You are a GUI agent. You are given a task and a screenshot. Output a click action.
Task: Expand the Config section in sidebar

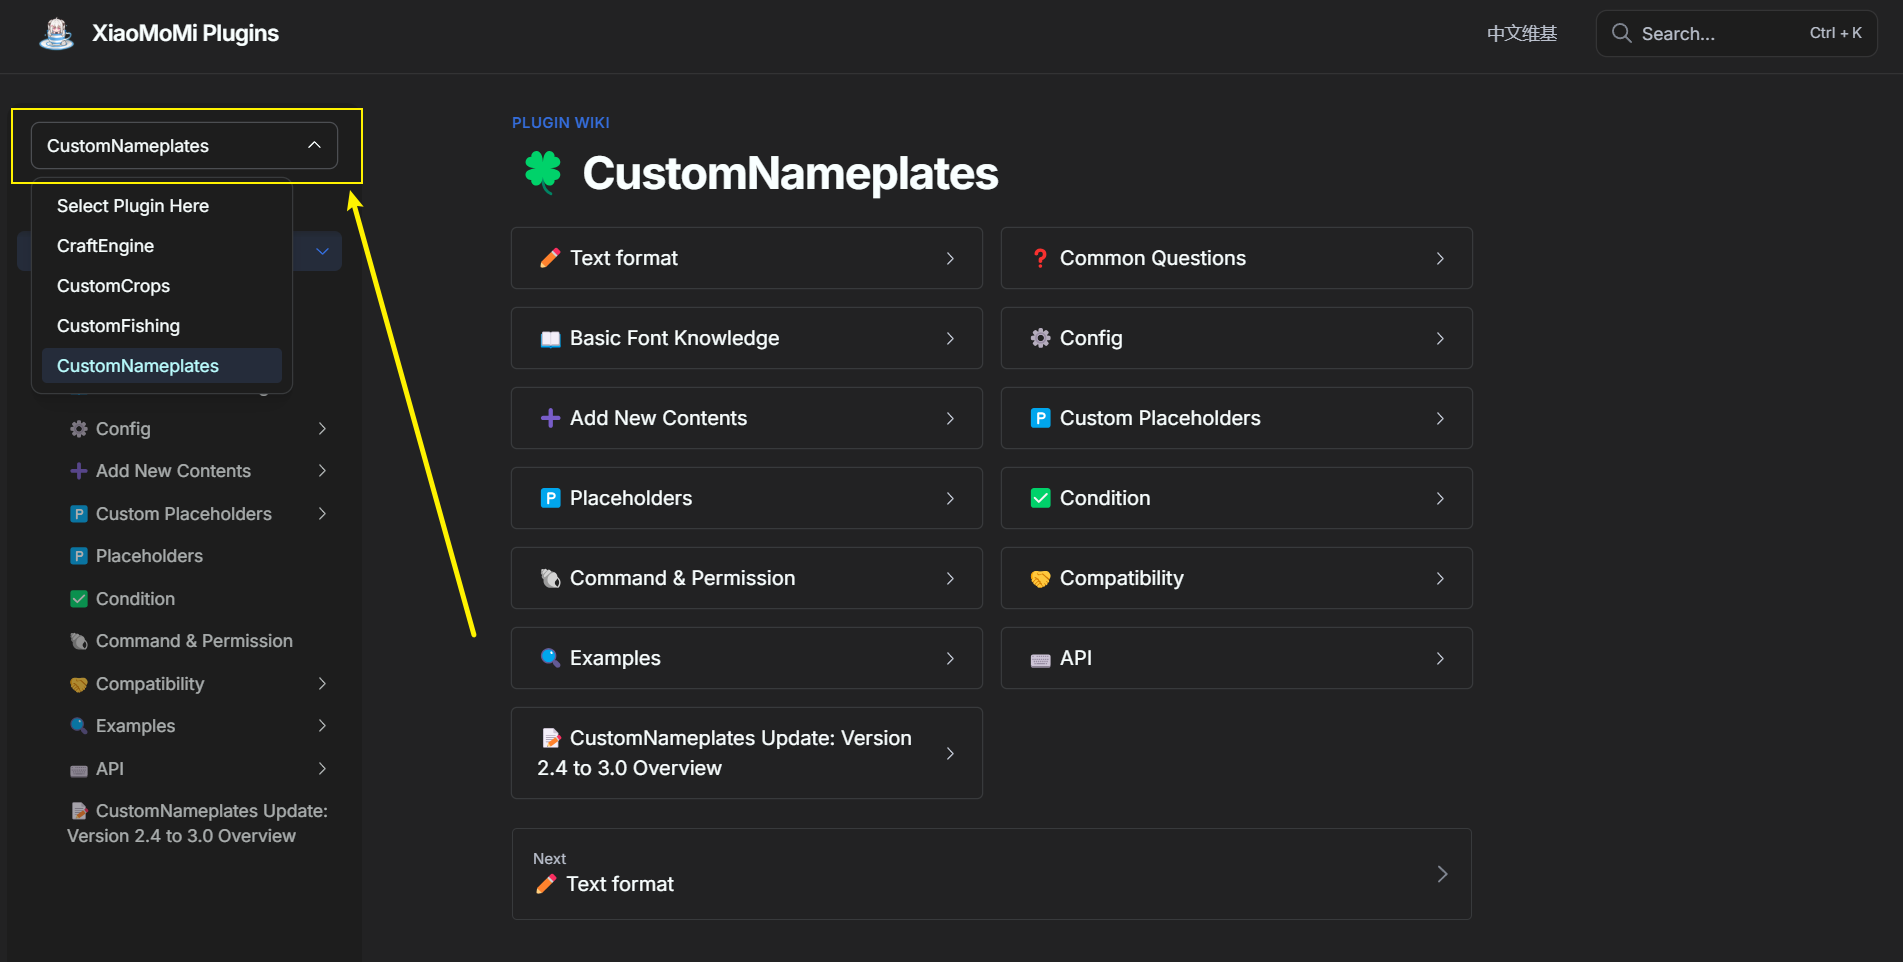(322, 429)
